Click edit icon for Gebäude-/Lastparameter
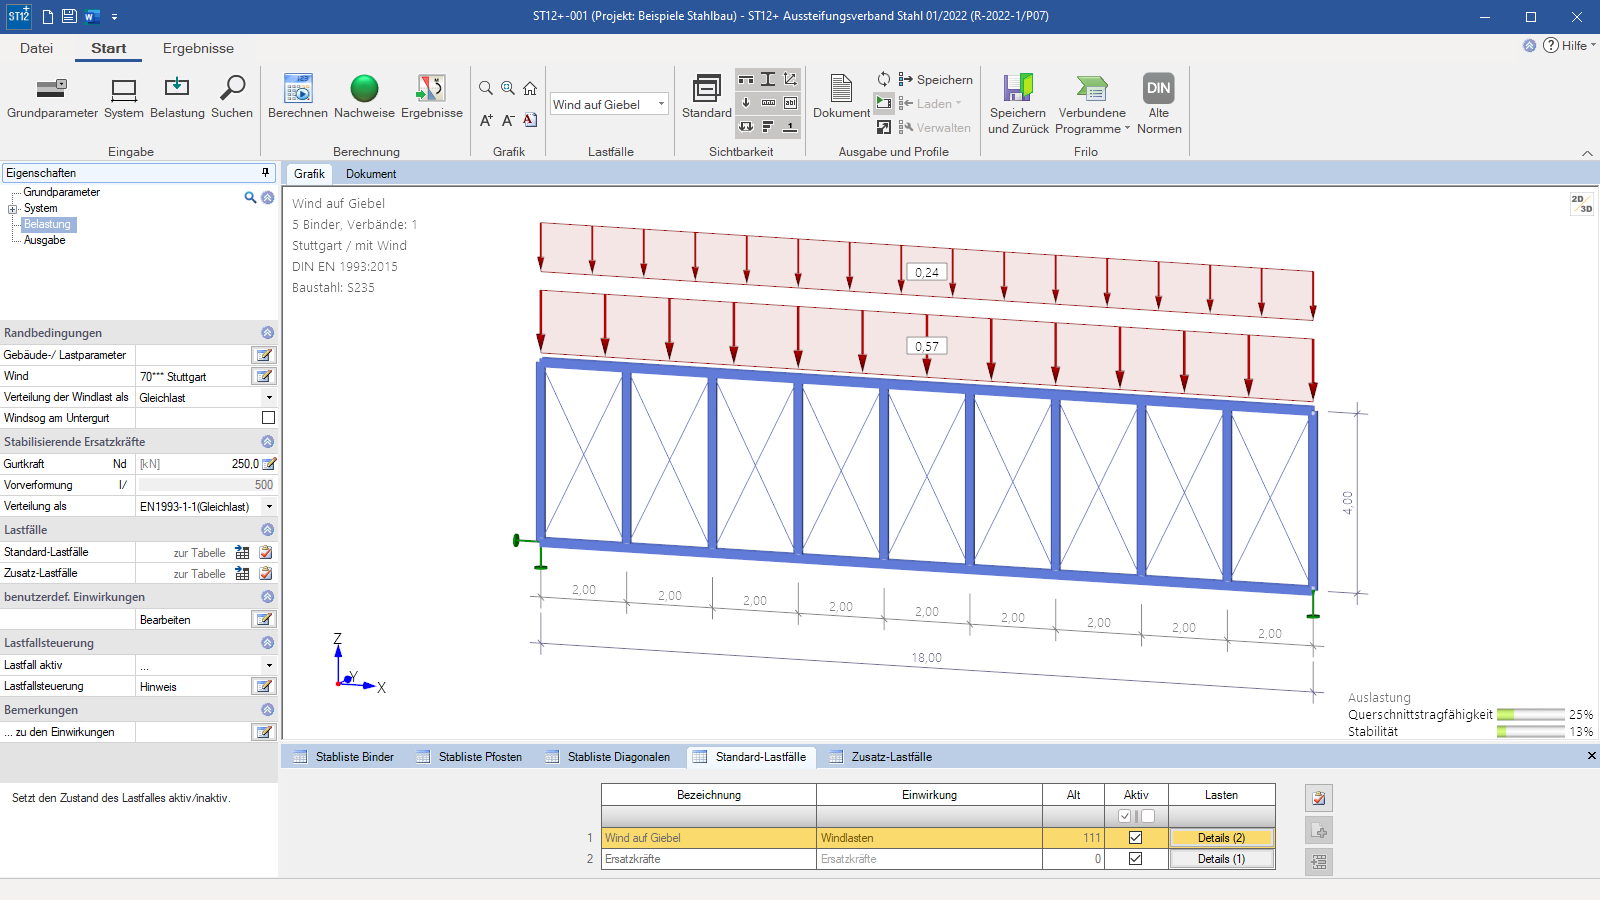The image size is (1600, 900). 264,355
